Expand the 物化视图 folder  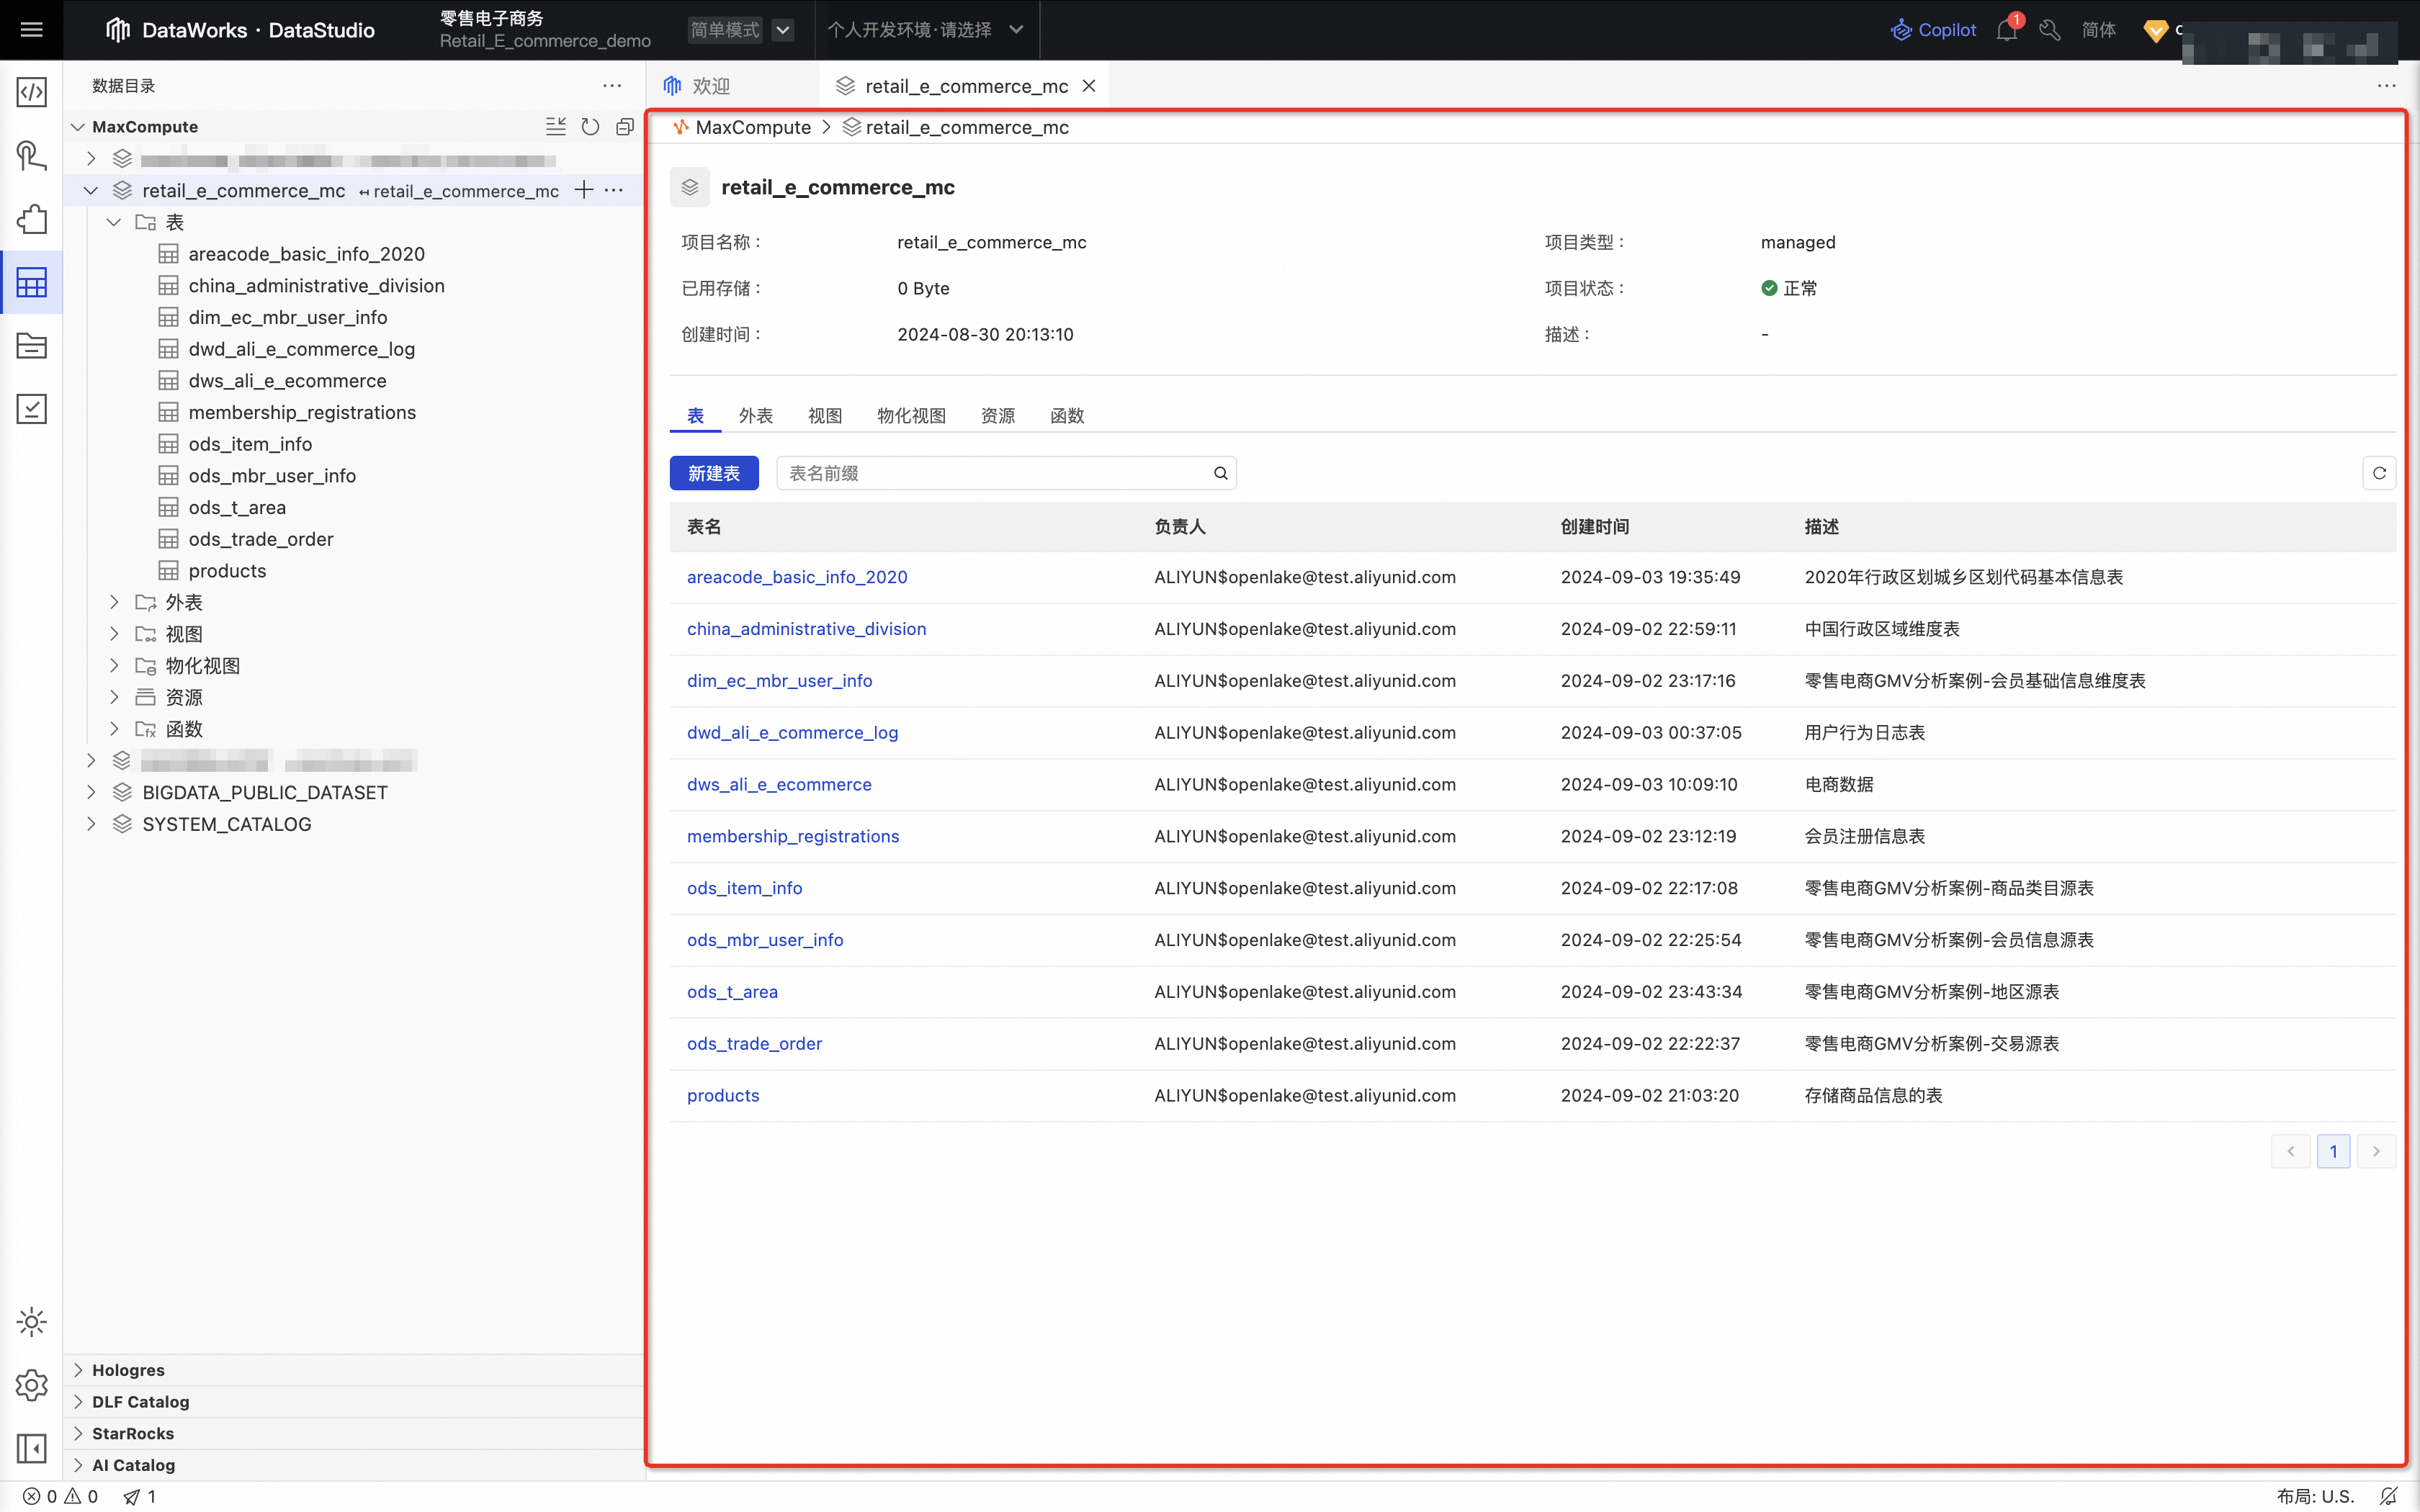[x=114, y=665]
